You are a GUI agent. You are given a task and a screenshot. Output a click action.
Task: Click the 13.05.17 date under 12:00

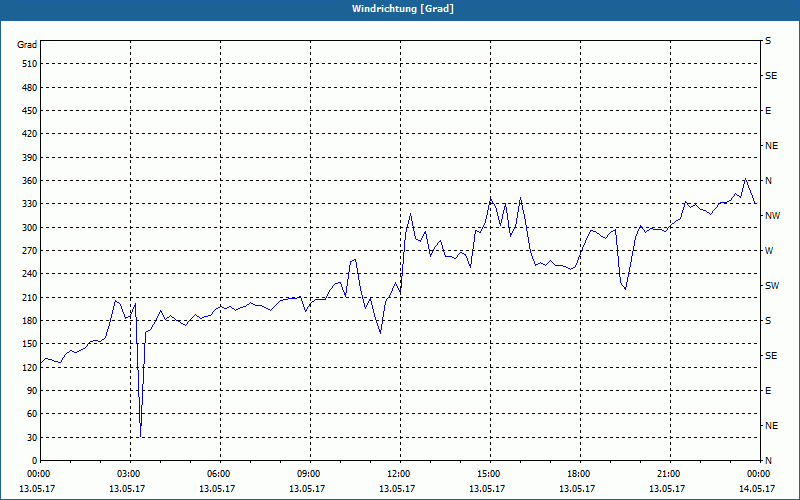tap(397, 489)
